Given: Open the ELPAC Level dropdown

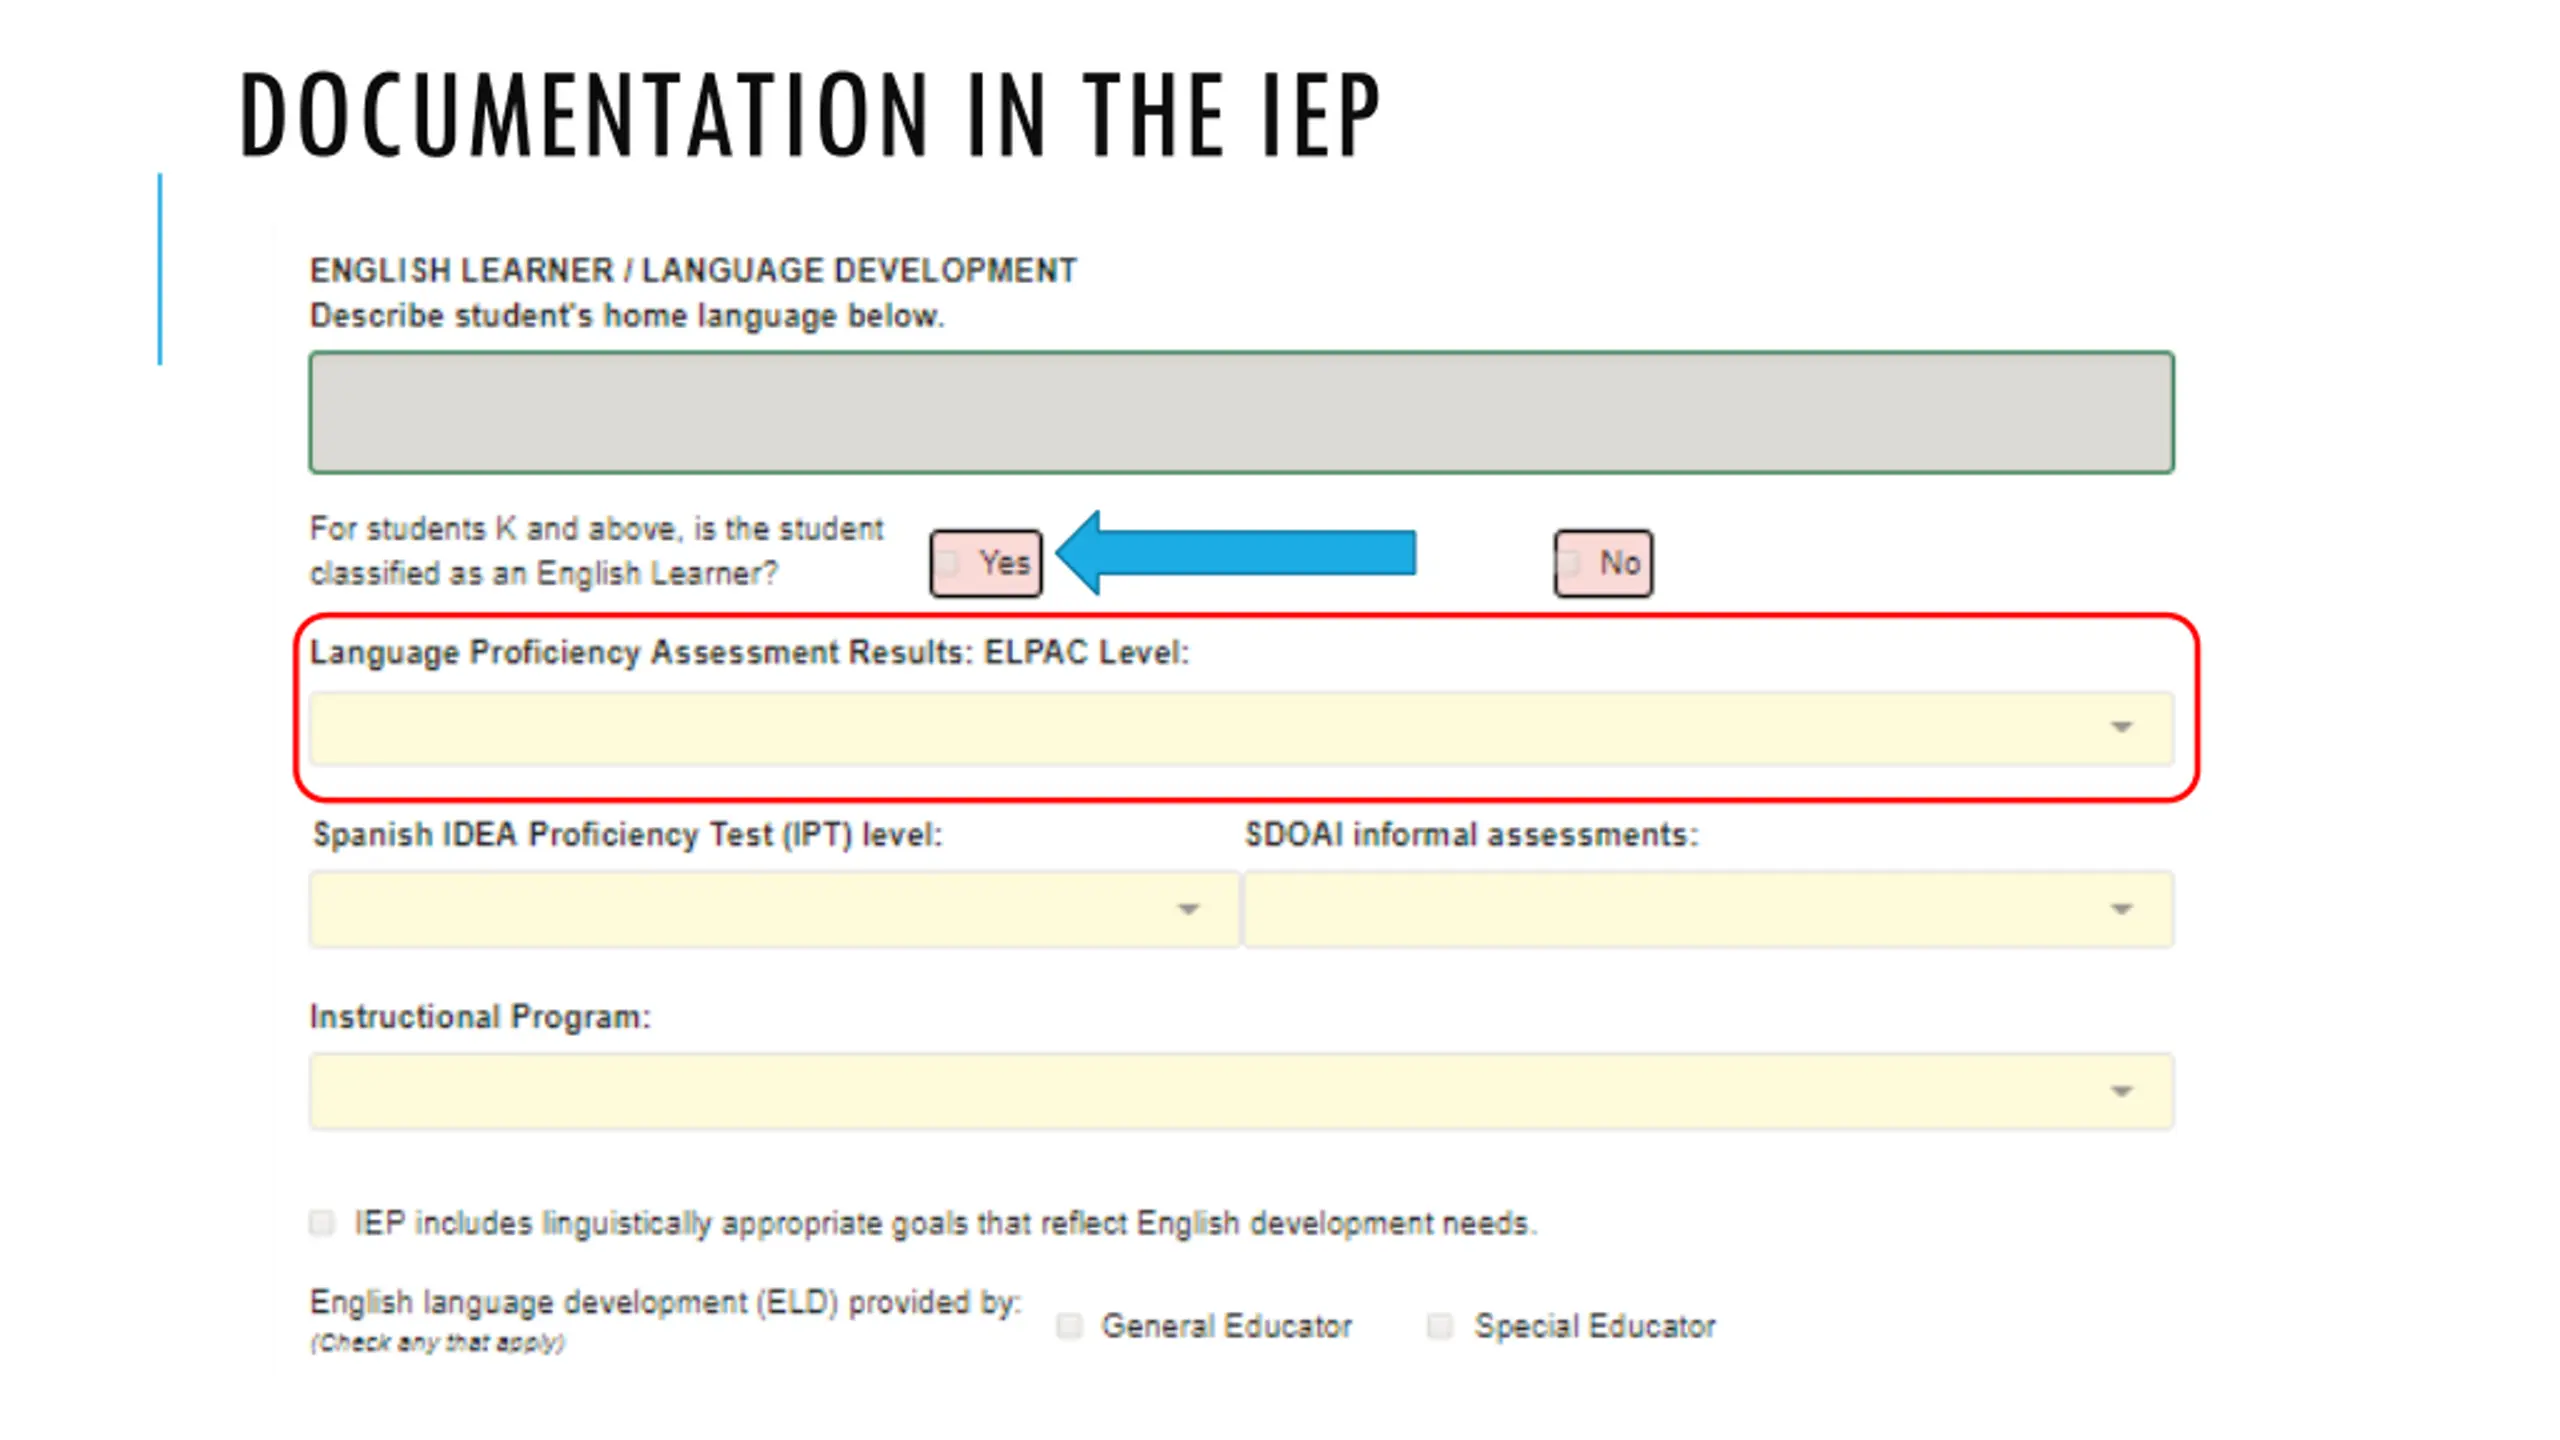Looking at the screenshot, I should tap(1241, 728).
